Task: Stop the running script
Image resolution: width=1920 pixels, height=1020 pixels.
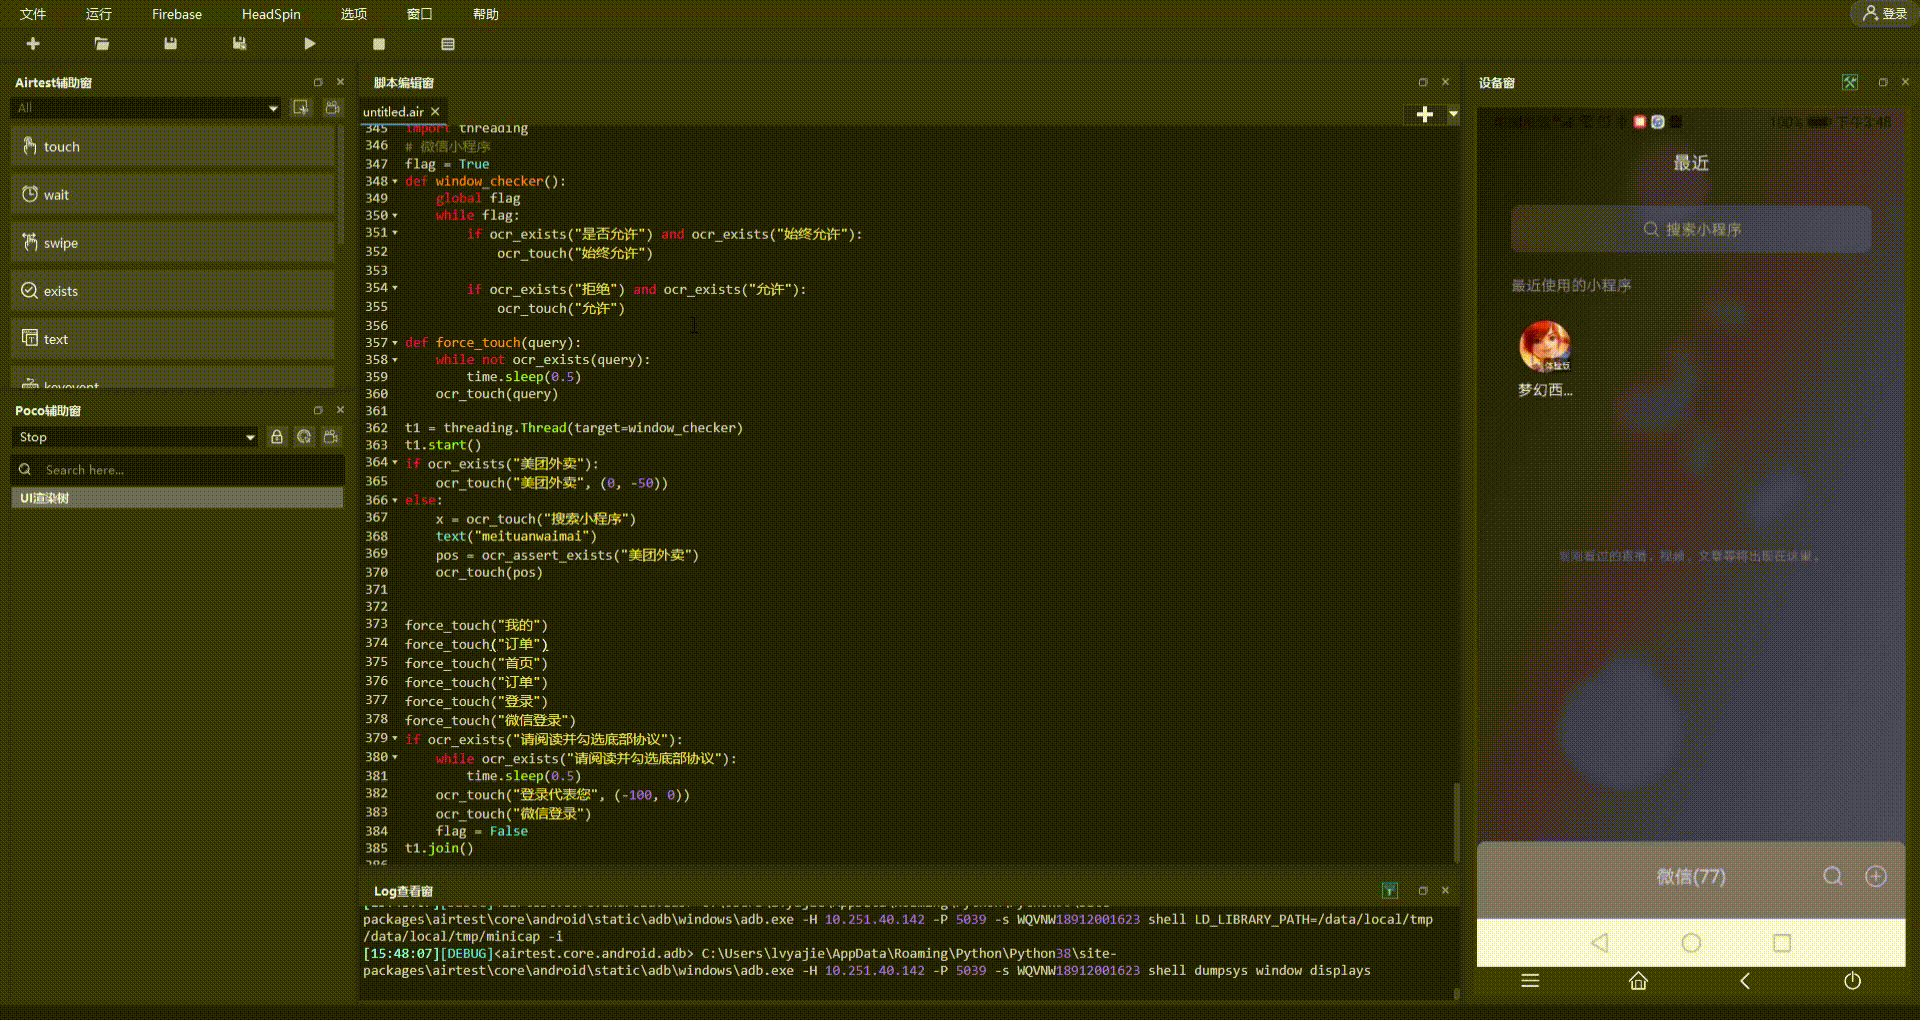Action: click(378, 44)
